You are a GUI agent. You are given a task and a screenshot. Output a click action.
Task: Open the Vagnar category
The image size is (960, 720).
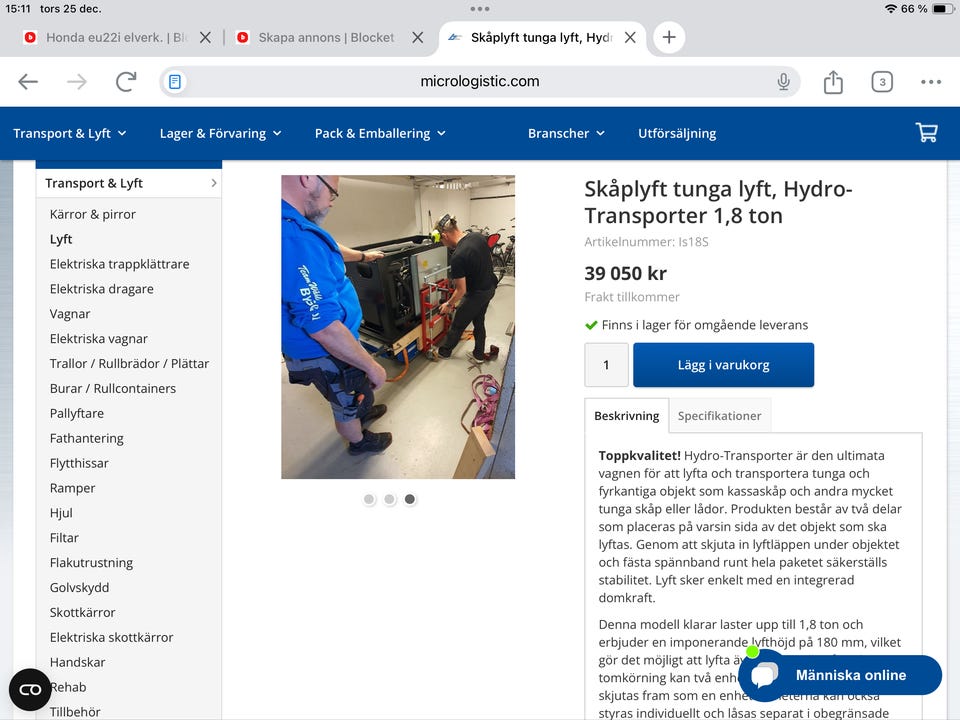(x=70, y=314)
